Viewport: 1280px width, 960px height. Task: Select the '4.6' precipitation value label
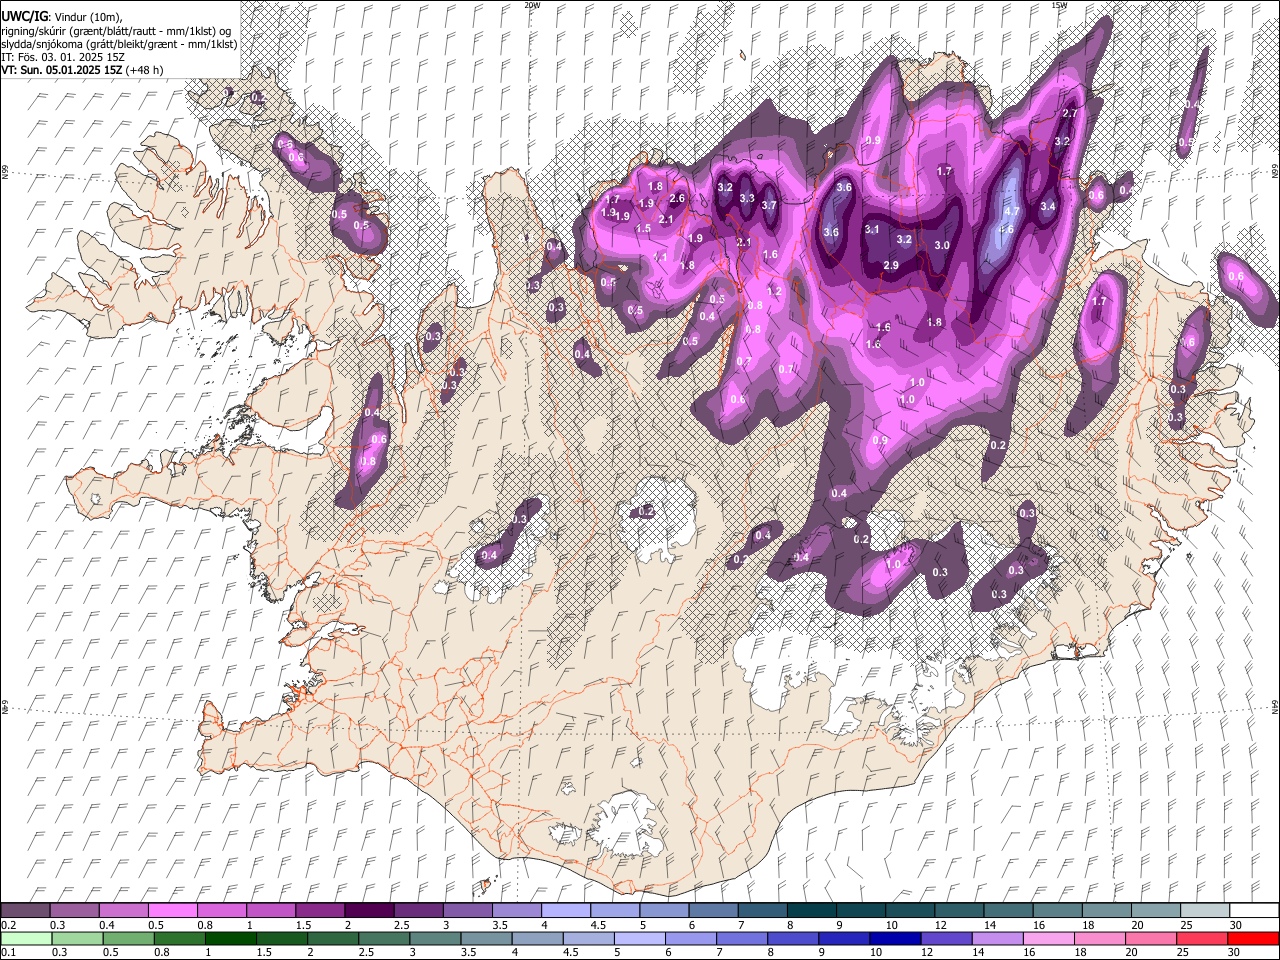pyautogui.click(x=1006, y=229)
